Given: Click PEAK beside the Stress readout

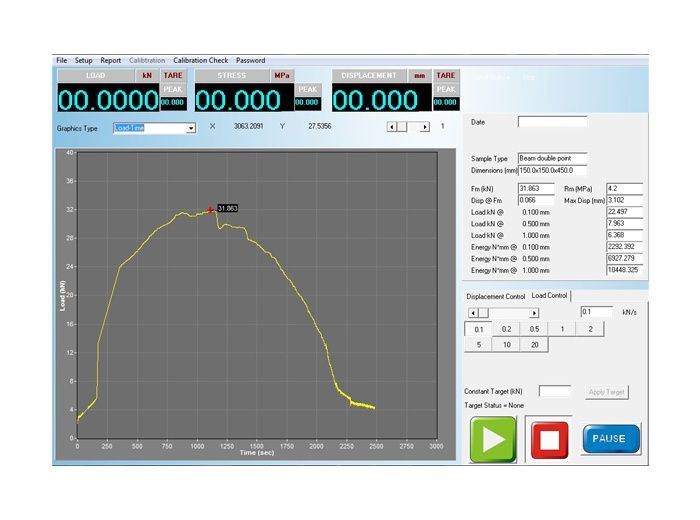Looking at the screenshot, I should [x=309, y=89].
